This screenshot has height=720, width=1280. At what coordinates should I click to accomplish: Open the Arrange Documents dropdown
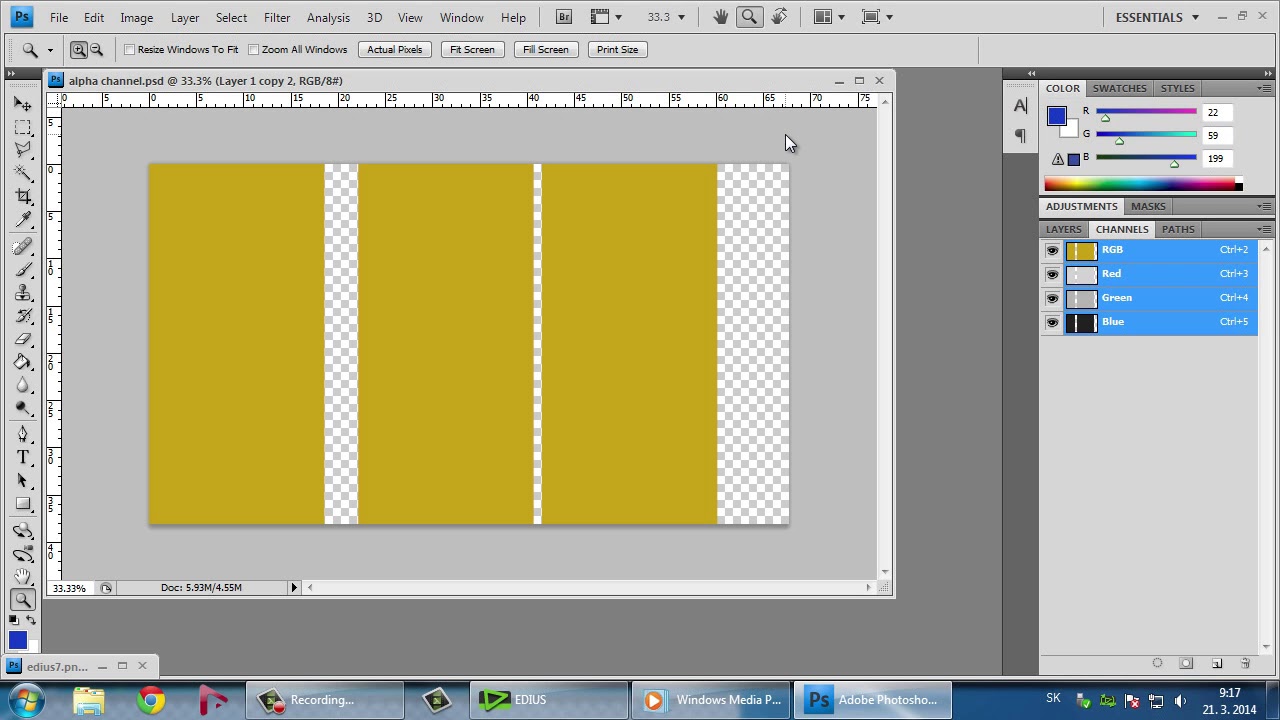[828, 17]
